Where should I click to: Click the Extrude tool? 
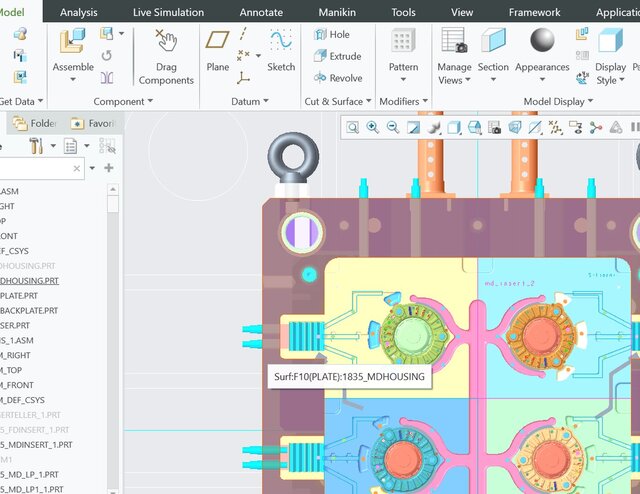338,56
